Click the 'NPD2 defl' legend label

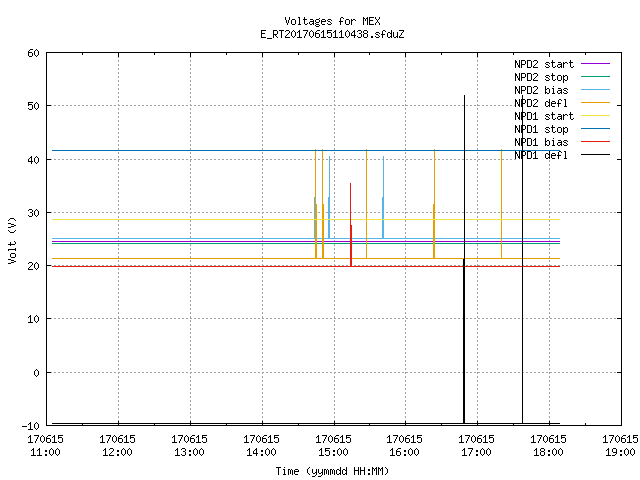[x=541, y=103]
